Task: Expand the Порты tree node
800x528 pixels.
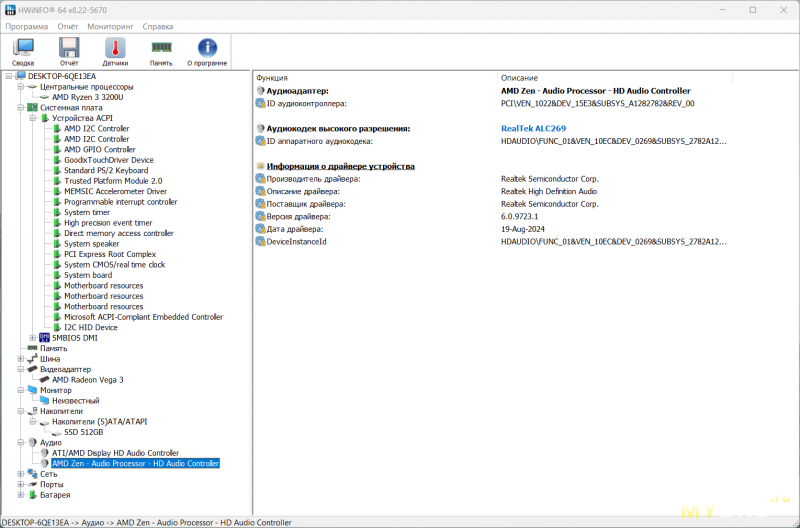Action: click(x=20, y=484)
